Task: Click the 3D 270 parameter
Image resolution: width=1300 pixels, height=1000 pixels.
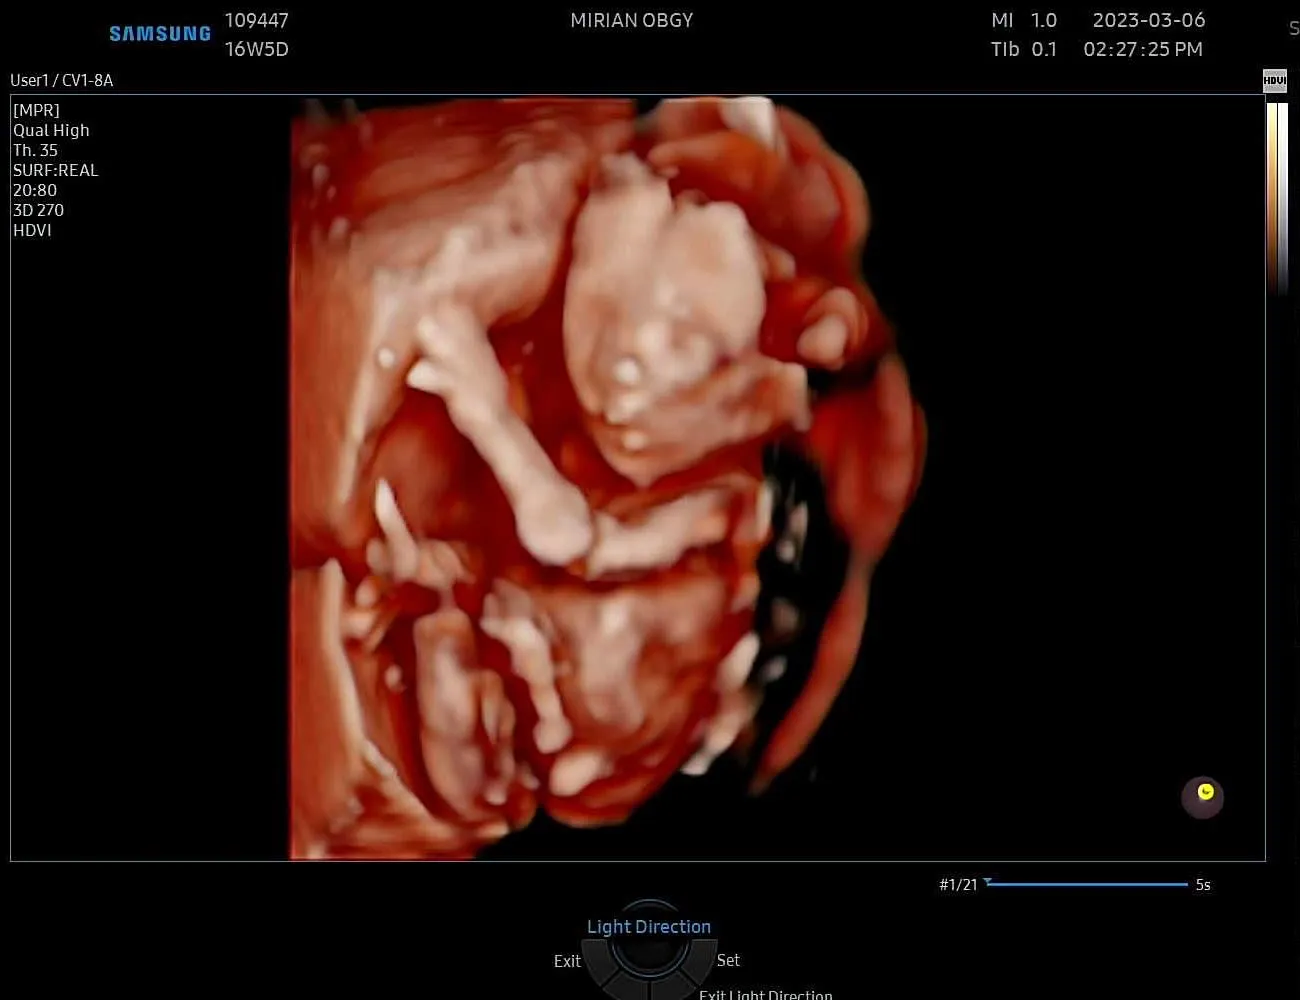Action: [x=38, y=210]
